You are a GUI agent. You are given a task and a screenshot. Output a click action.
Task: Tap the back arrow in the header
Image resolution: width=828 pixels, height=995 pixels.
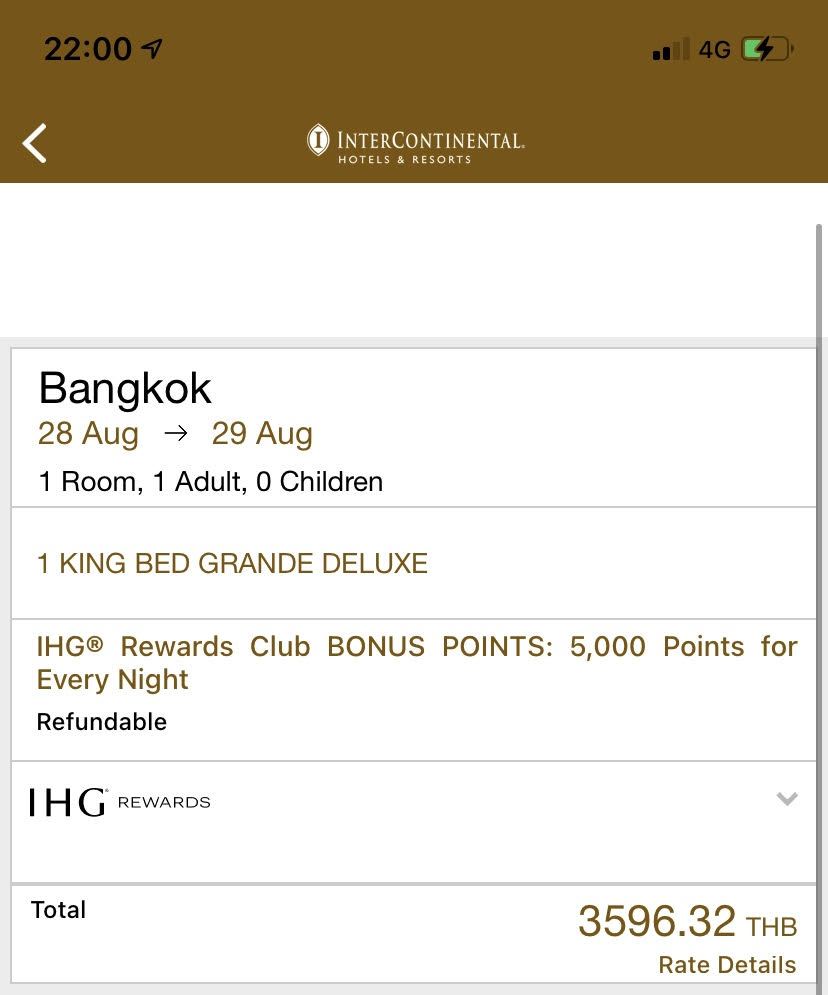pyautogui.click(x=35, y=143)
